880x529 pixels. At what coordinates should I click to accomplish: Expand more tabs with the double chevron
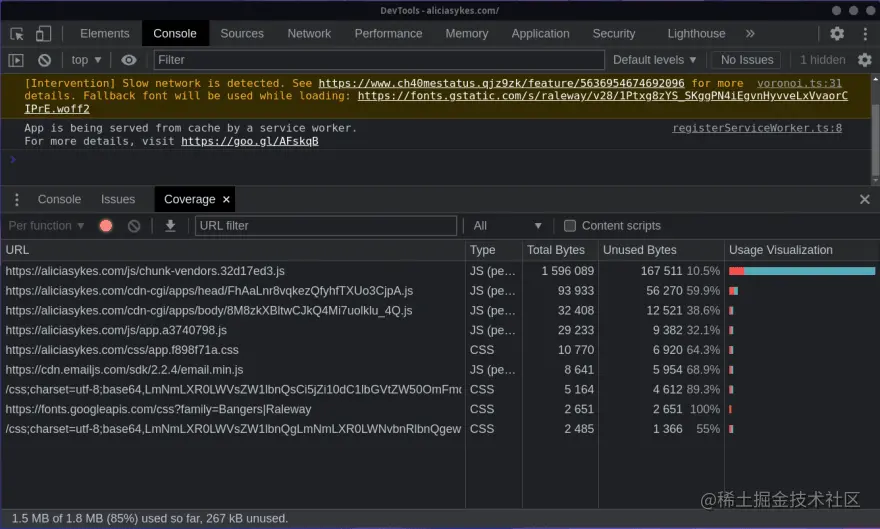750,34
